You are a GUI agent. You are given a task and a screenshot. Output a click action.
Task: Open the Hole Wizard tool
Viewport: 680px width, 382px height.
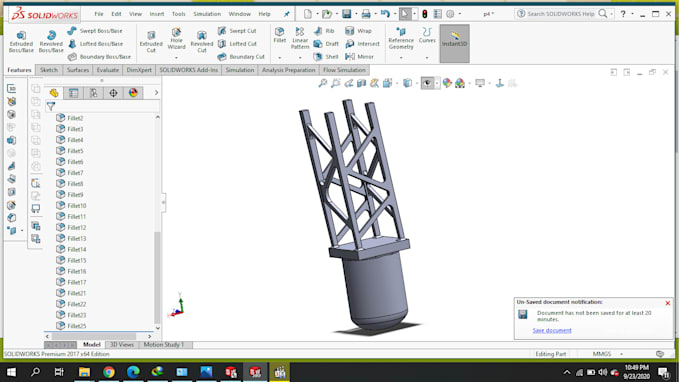coord(177,39)
